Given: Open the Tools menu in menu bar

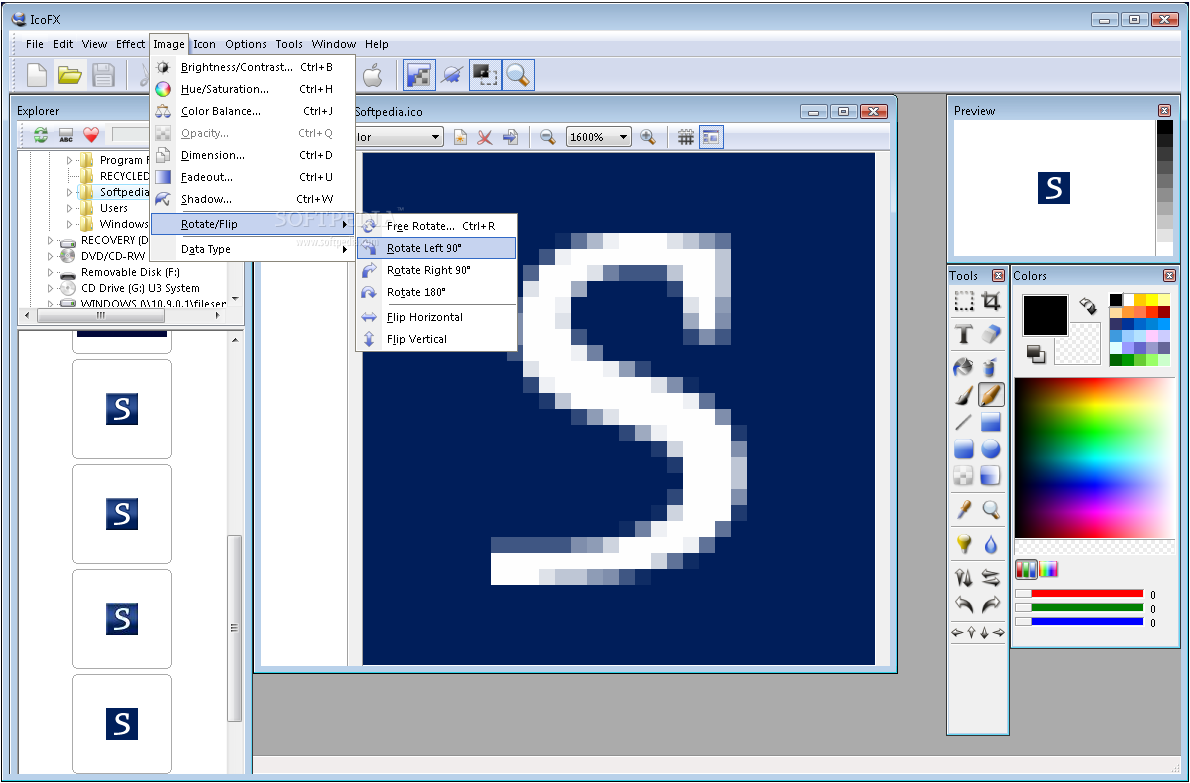Looking at the screenshot, I should (x=289, y=44).
